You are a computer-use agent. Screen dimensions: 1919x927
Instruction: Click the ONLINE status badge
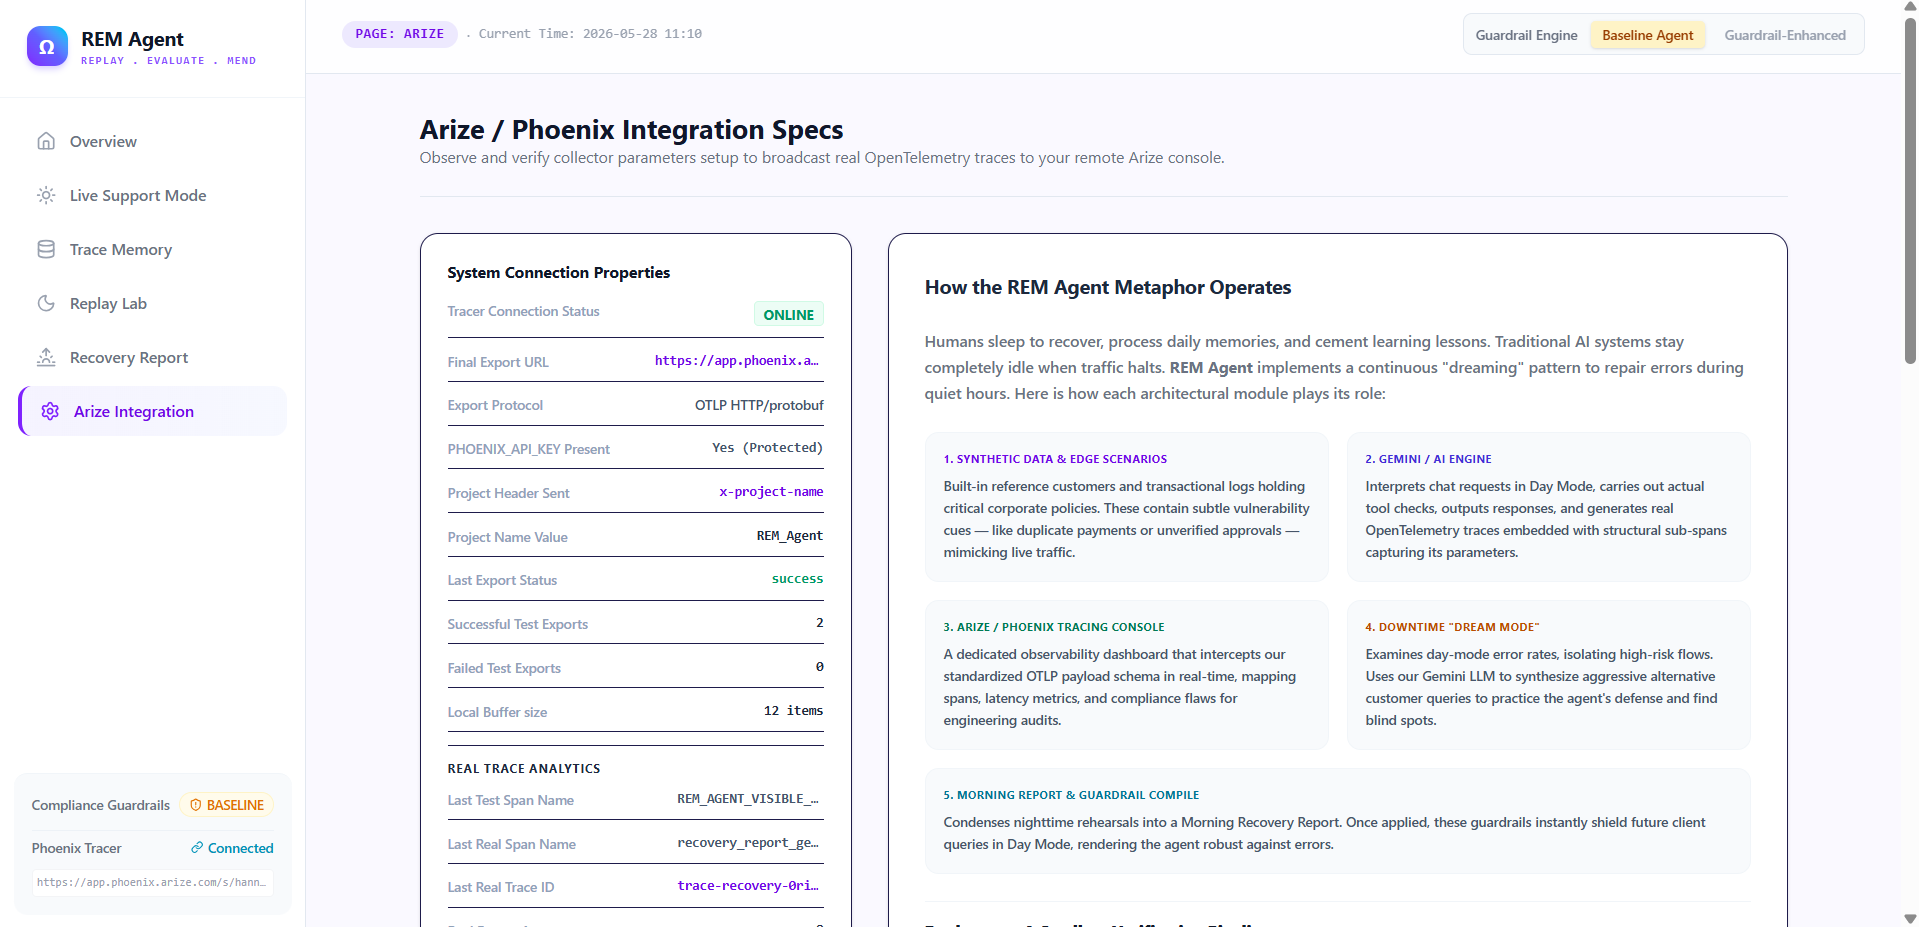pos(788,314)
